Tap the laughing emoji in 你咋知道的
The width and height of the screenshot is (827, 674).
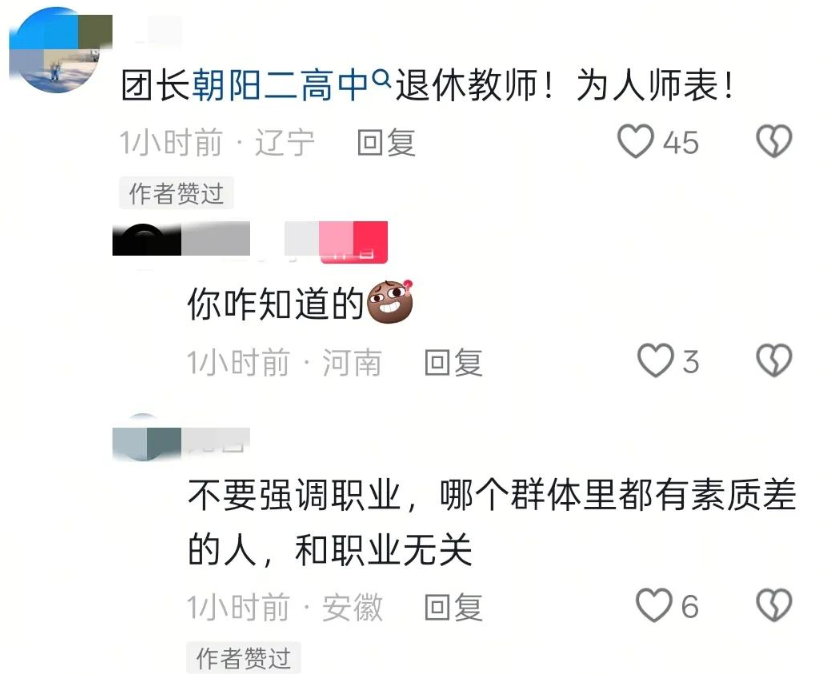[390, 302]
